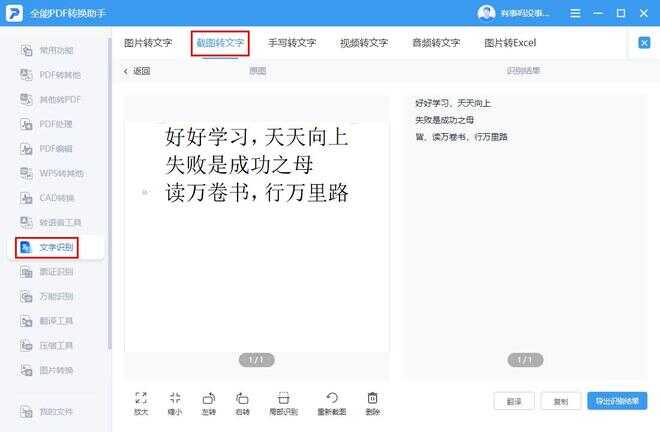The image size is (660, 432).
Task: Click the 复制 copy button
Action: [561, 401]
